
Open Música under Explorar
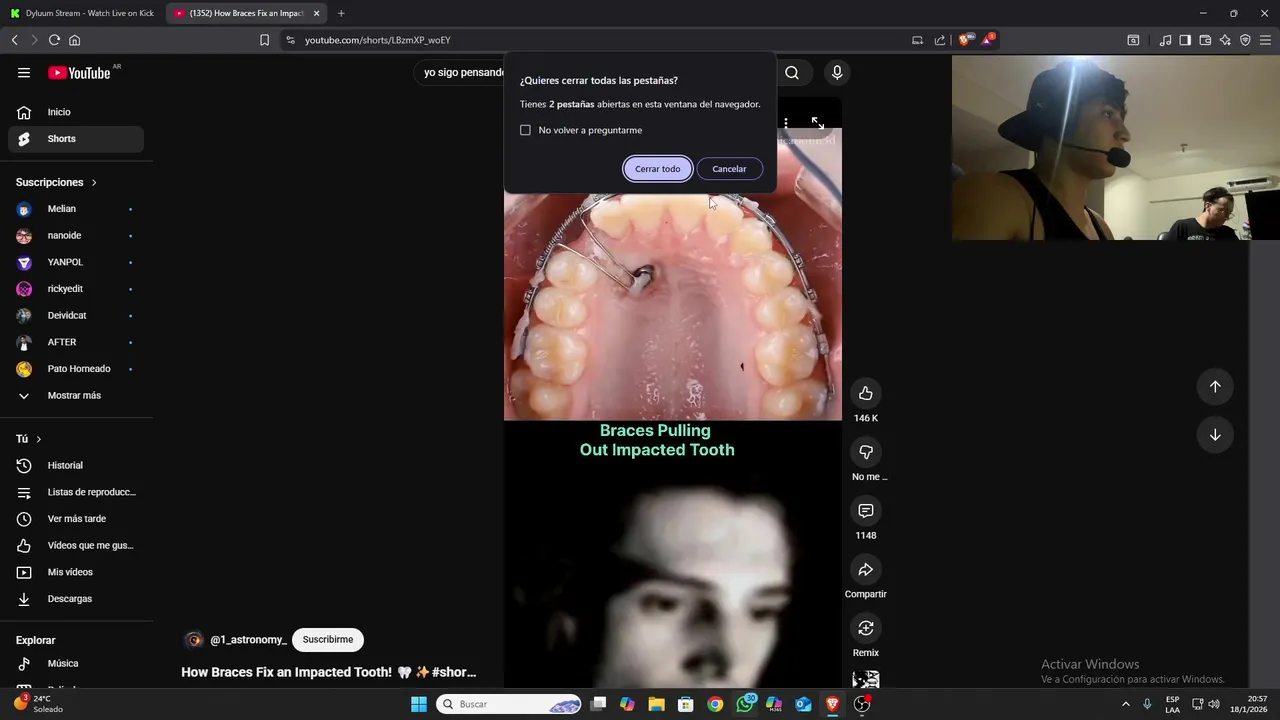click(x=76, y=663)
